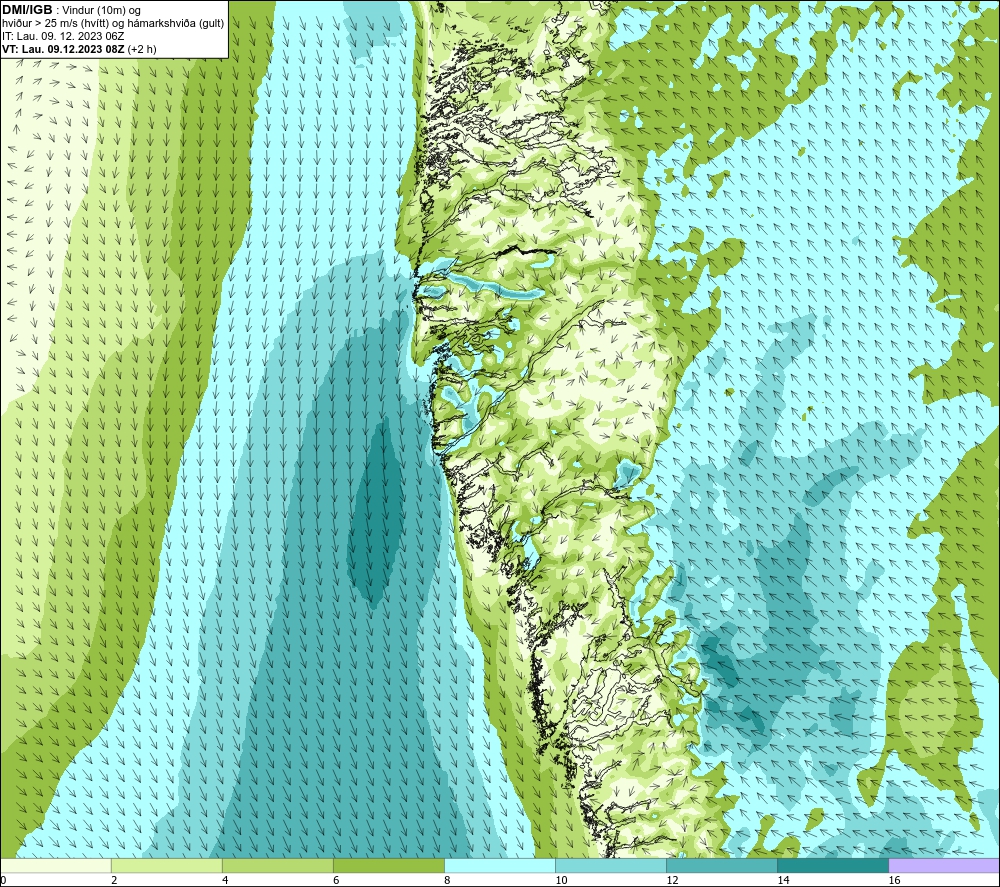The image size is (1000, 887).
Task: Click the 2–4 m/s light green legend swatch
Action: (x=167, y=866)
